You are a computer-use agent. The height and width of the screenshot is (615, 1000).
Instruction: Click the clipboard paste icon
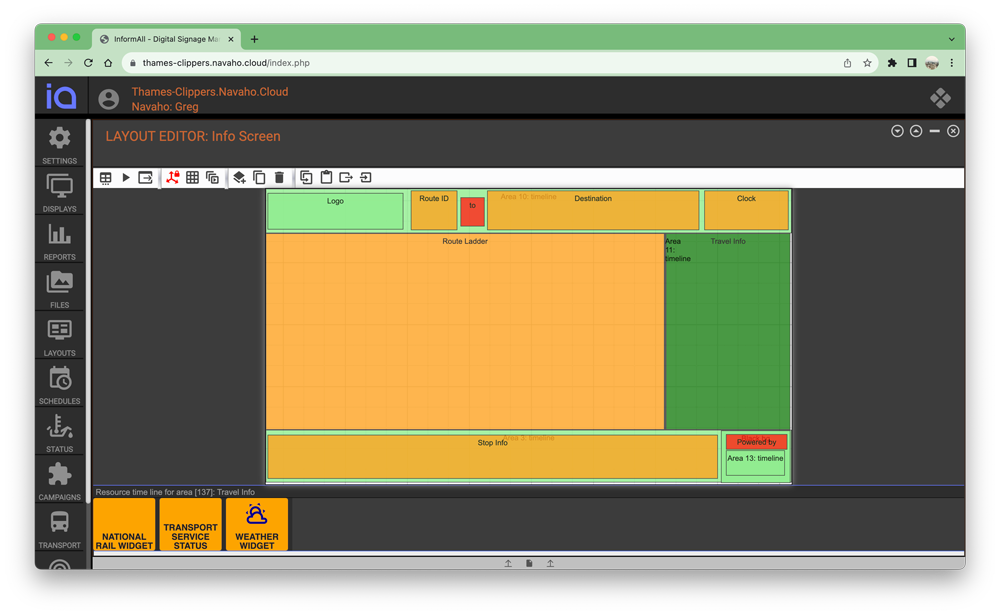pyautogui.click(x=326, y=178)
